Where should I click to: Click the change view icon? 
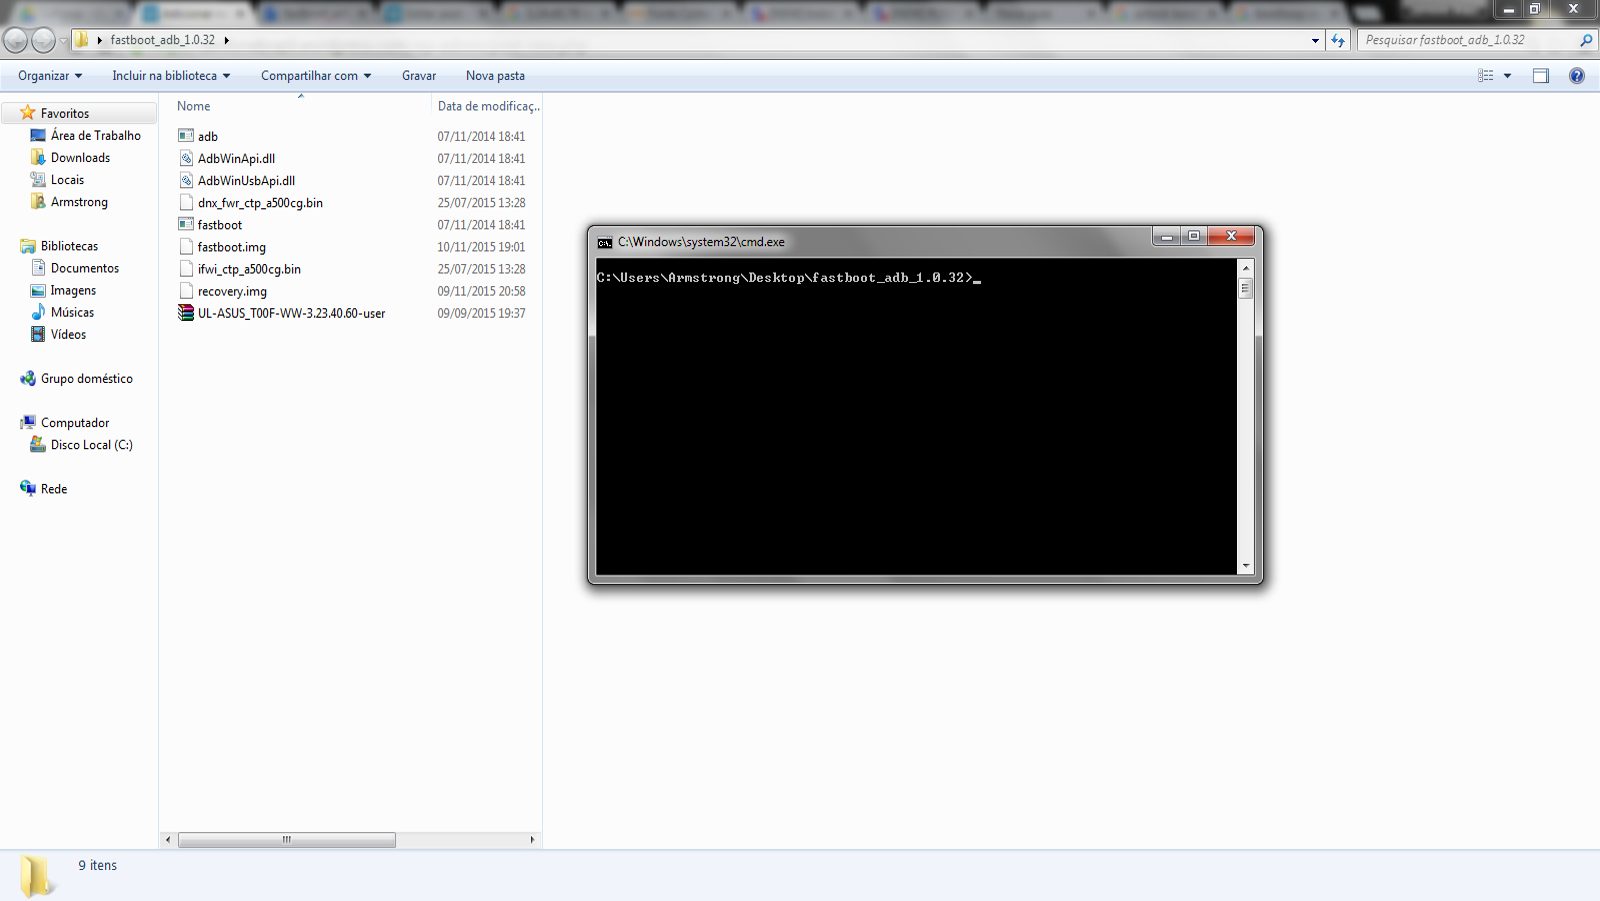click(x=1486, y=76)
